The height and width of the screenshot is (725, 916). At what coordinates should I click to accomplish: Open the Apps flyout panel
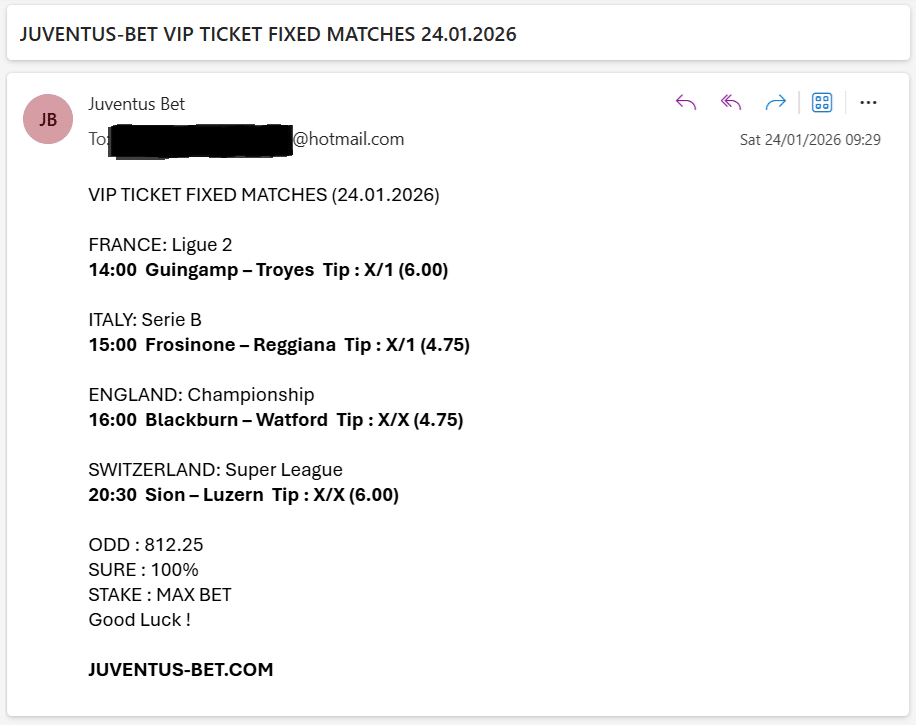click(x=821, y=102)
